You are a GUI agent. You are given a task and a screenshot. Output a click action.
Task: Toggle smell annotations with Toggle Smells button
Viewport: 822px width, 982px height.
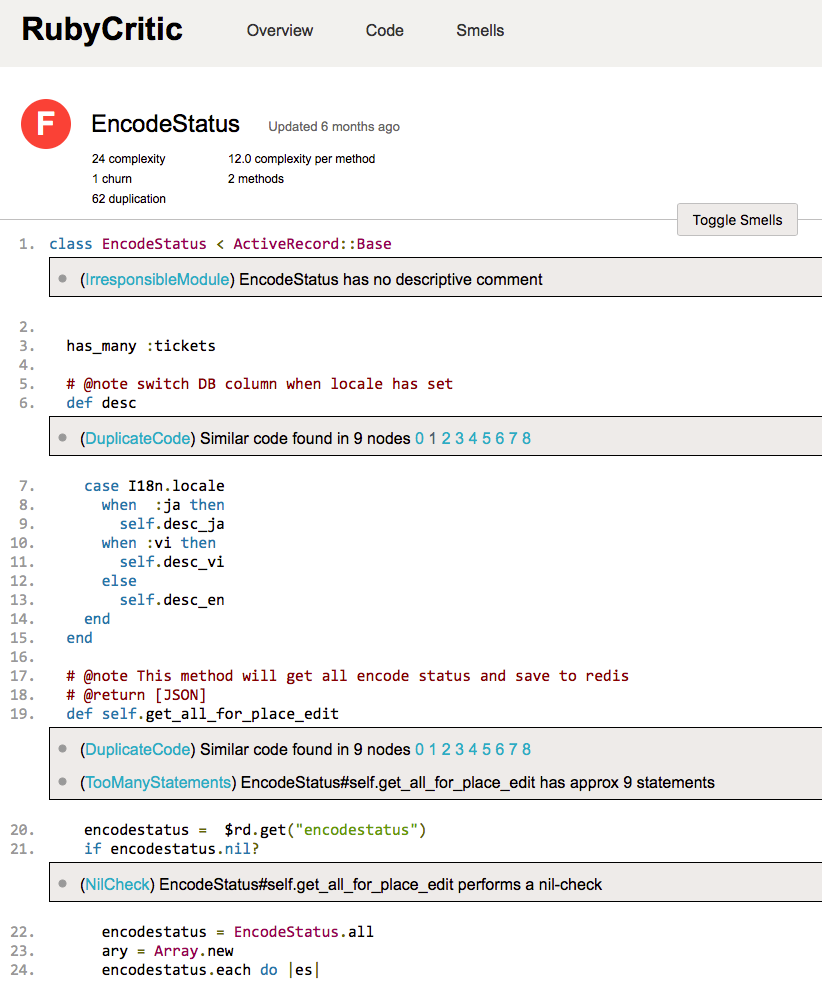737,219
